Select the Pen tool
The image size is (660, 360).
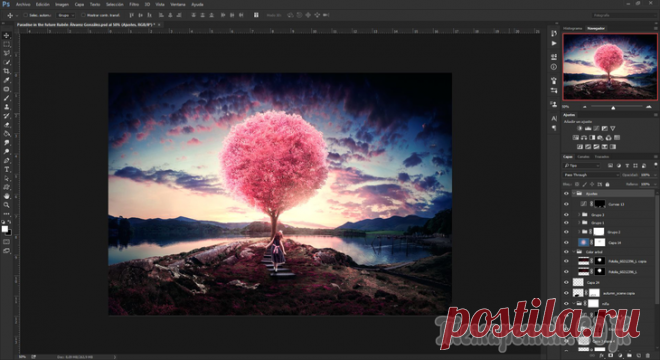pyautogui.click(x=6, y=160)
